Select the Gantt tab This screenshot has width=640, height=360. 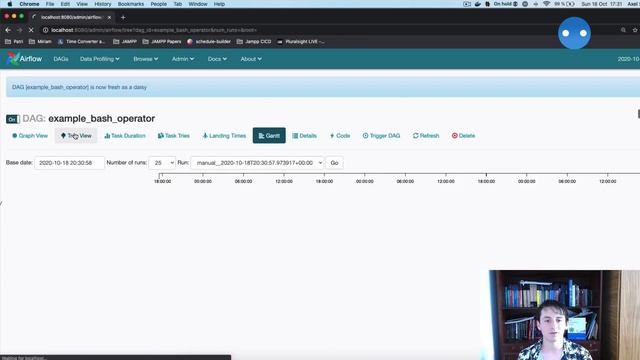coord(269,136)
